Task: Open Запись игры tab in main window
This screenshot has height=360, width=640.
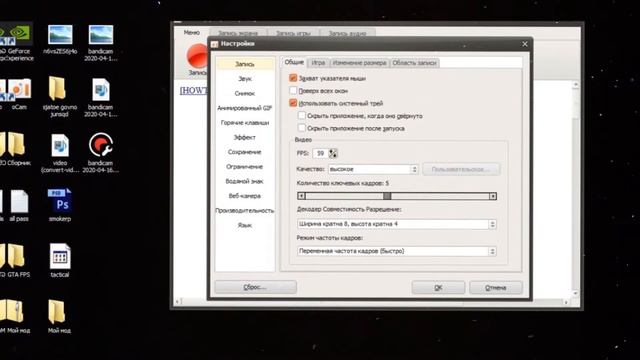Action: tap(293, 33)
